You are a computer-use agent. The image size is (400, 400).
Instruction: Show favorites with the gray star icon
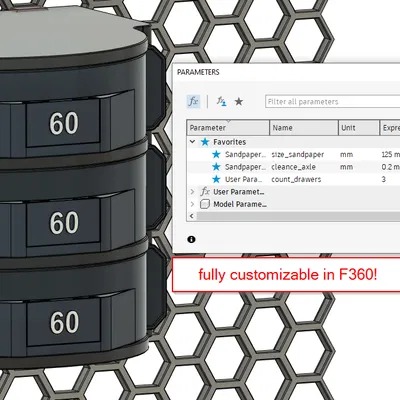(239, 101)
